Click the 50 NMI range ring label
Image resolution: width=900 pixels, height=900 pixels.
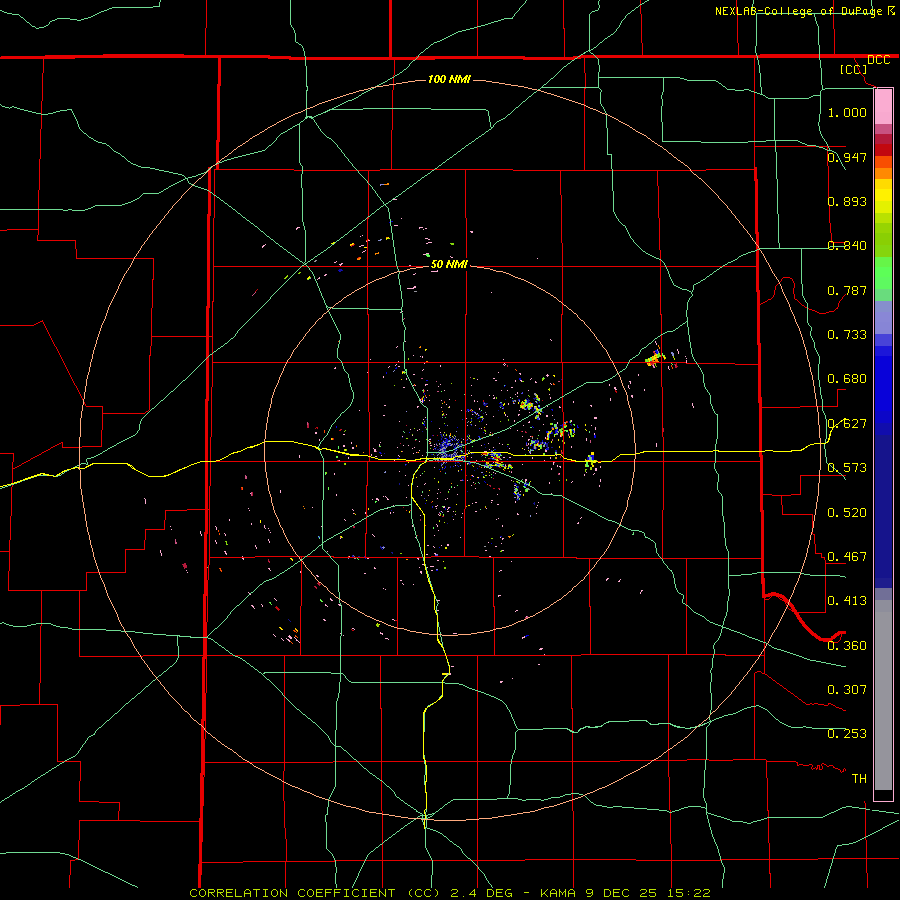(449, 264)
